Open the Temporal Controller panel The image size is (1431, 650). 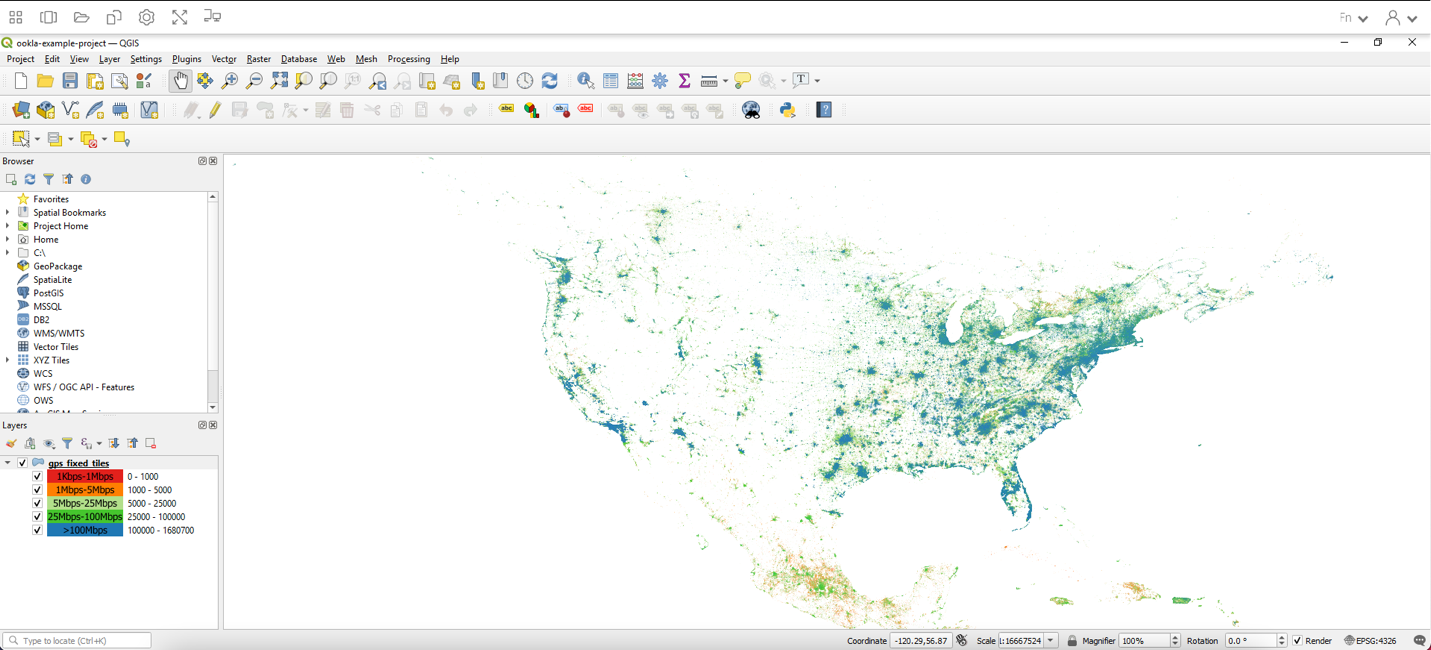[x=525, y=81]
